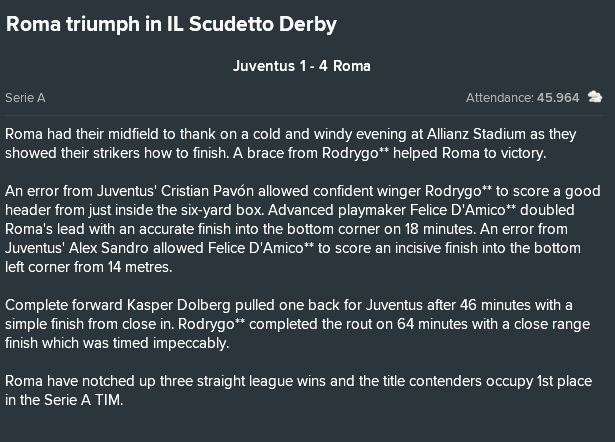Click Rodrygo after the words confident winger
Screen dimensions: 615x442
point(454,191)
